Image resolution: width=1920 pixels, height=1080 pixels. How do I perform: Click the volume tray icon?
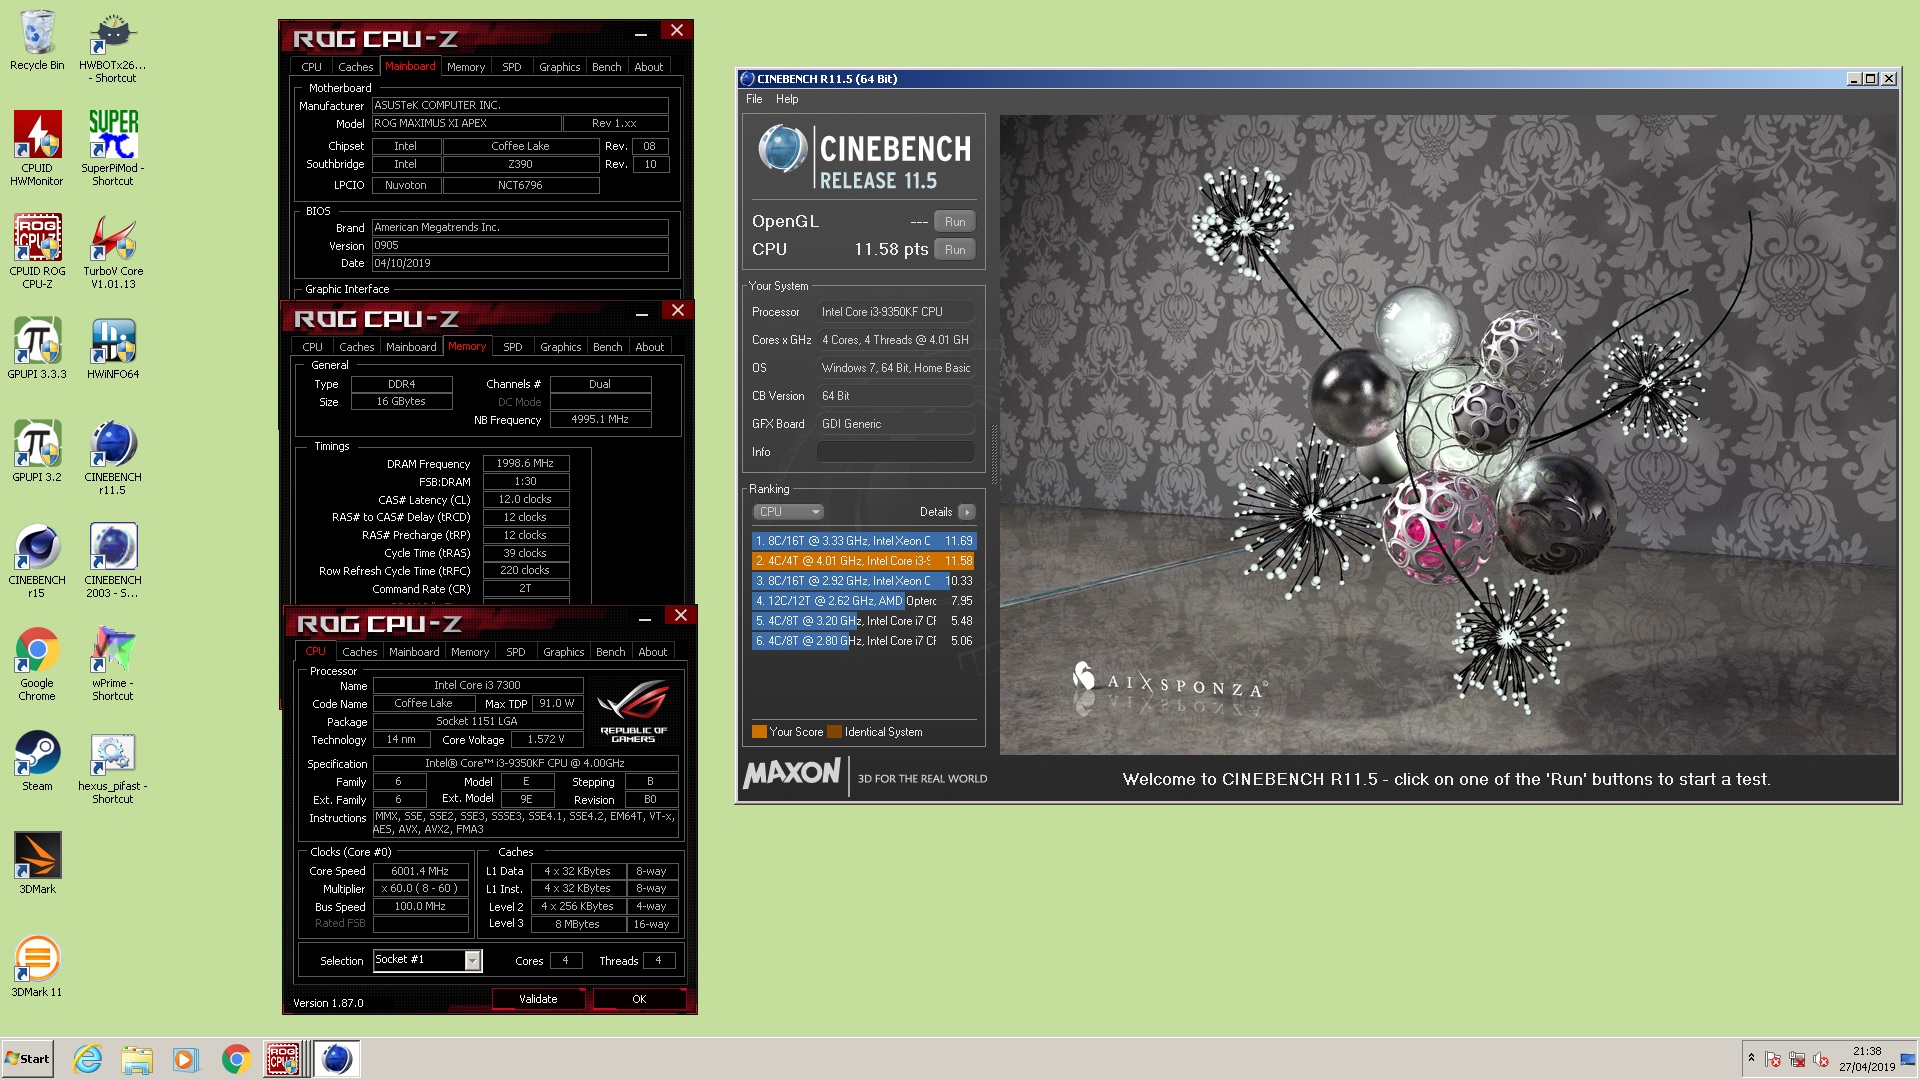(1821, 1059)
